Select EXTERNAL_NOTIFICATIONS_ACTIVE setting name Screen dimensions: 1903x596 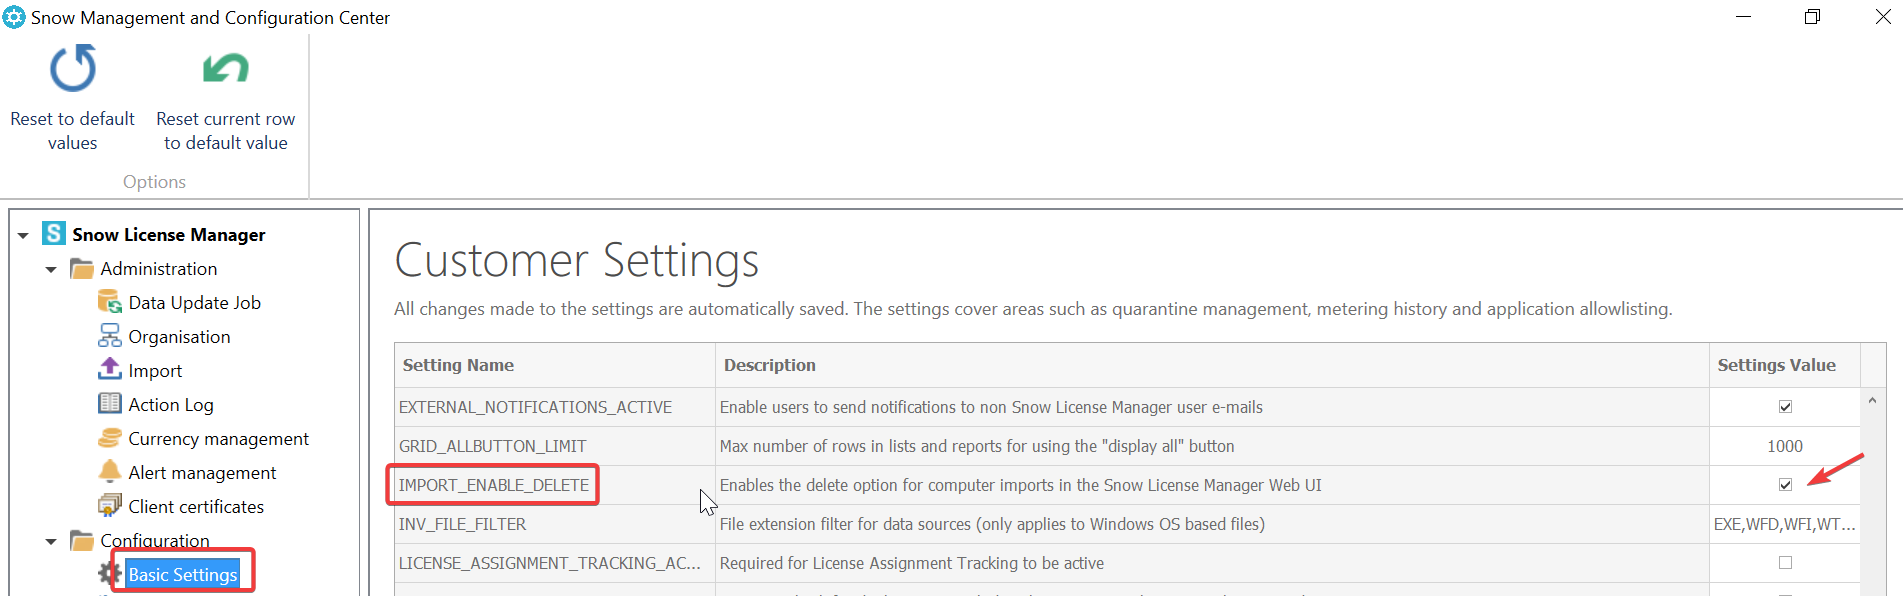(x=535, y=407)
